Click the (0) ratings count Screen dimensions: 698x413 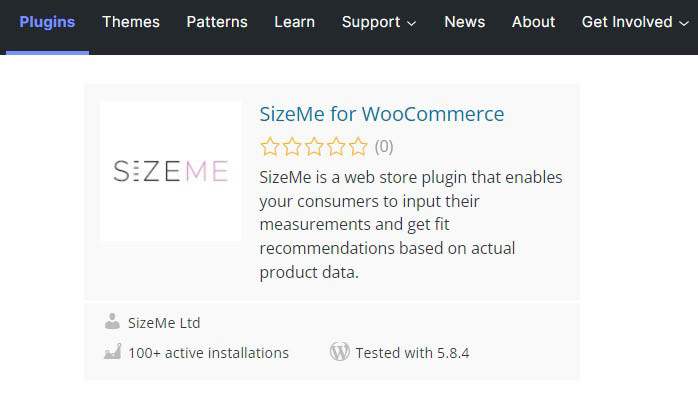click(x=384, y=147)
